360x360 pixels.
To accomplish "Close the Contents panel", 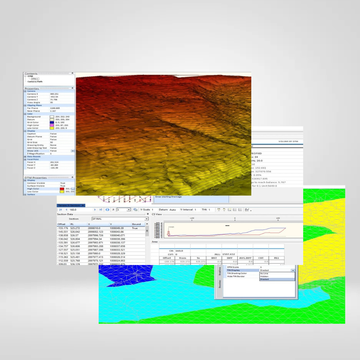I will (72, 73).
